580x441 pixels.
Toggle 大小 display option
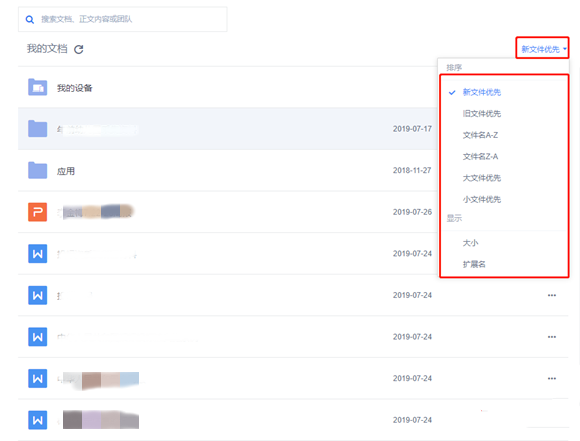point(470,243)
